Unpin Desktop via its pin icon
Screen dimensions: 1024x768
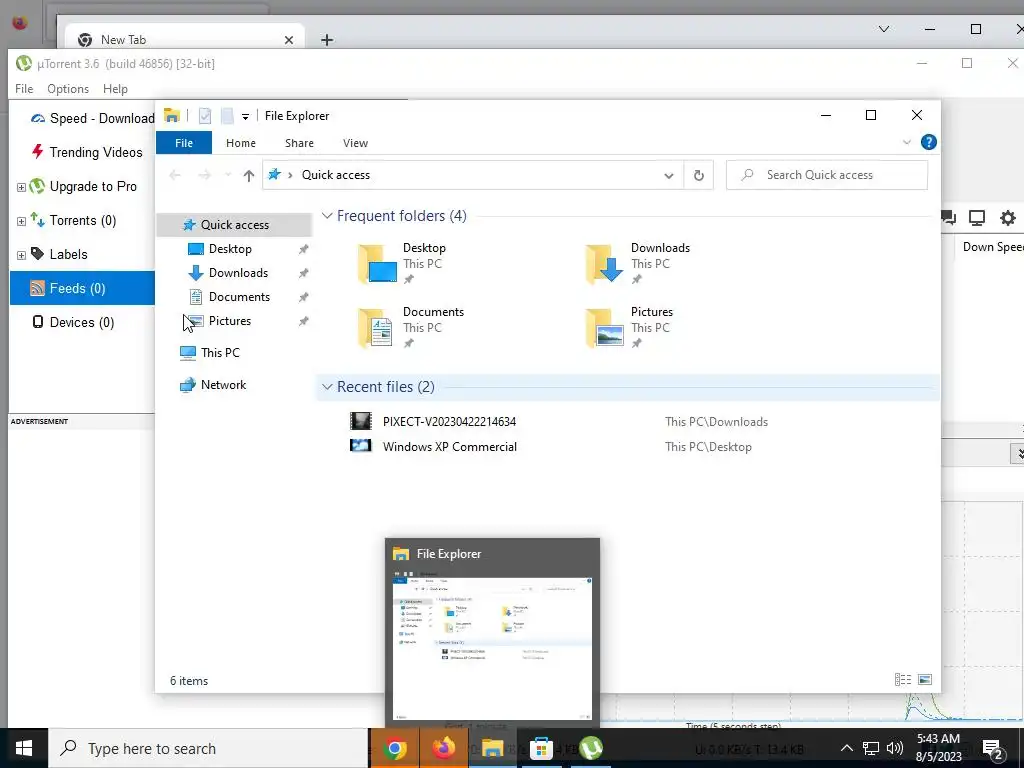(x=303, y=249)
